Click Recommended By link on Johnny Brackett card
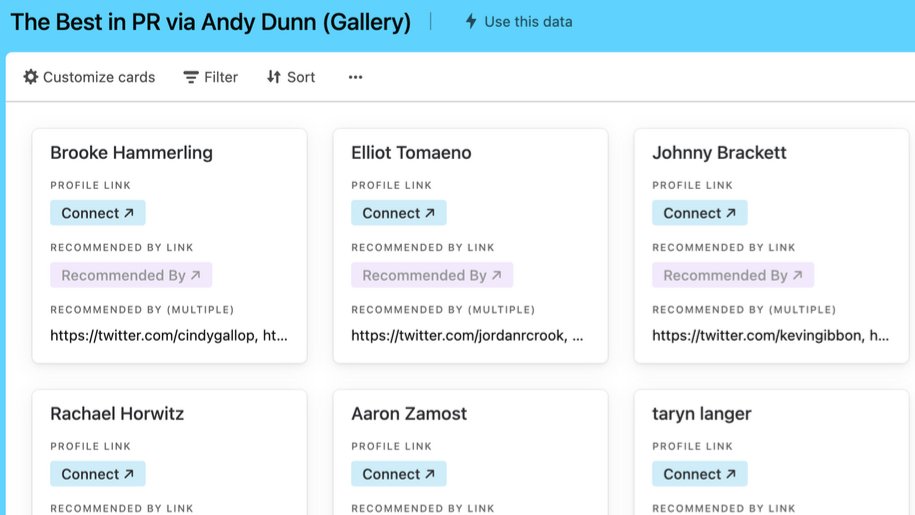The width and height of the screenshot is (915, 515). point(733,275)
